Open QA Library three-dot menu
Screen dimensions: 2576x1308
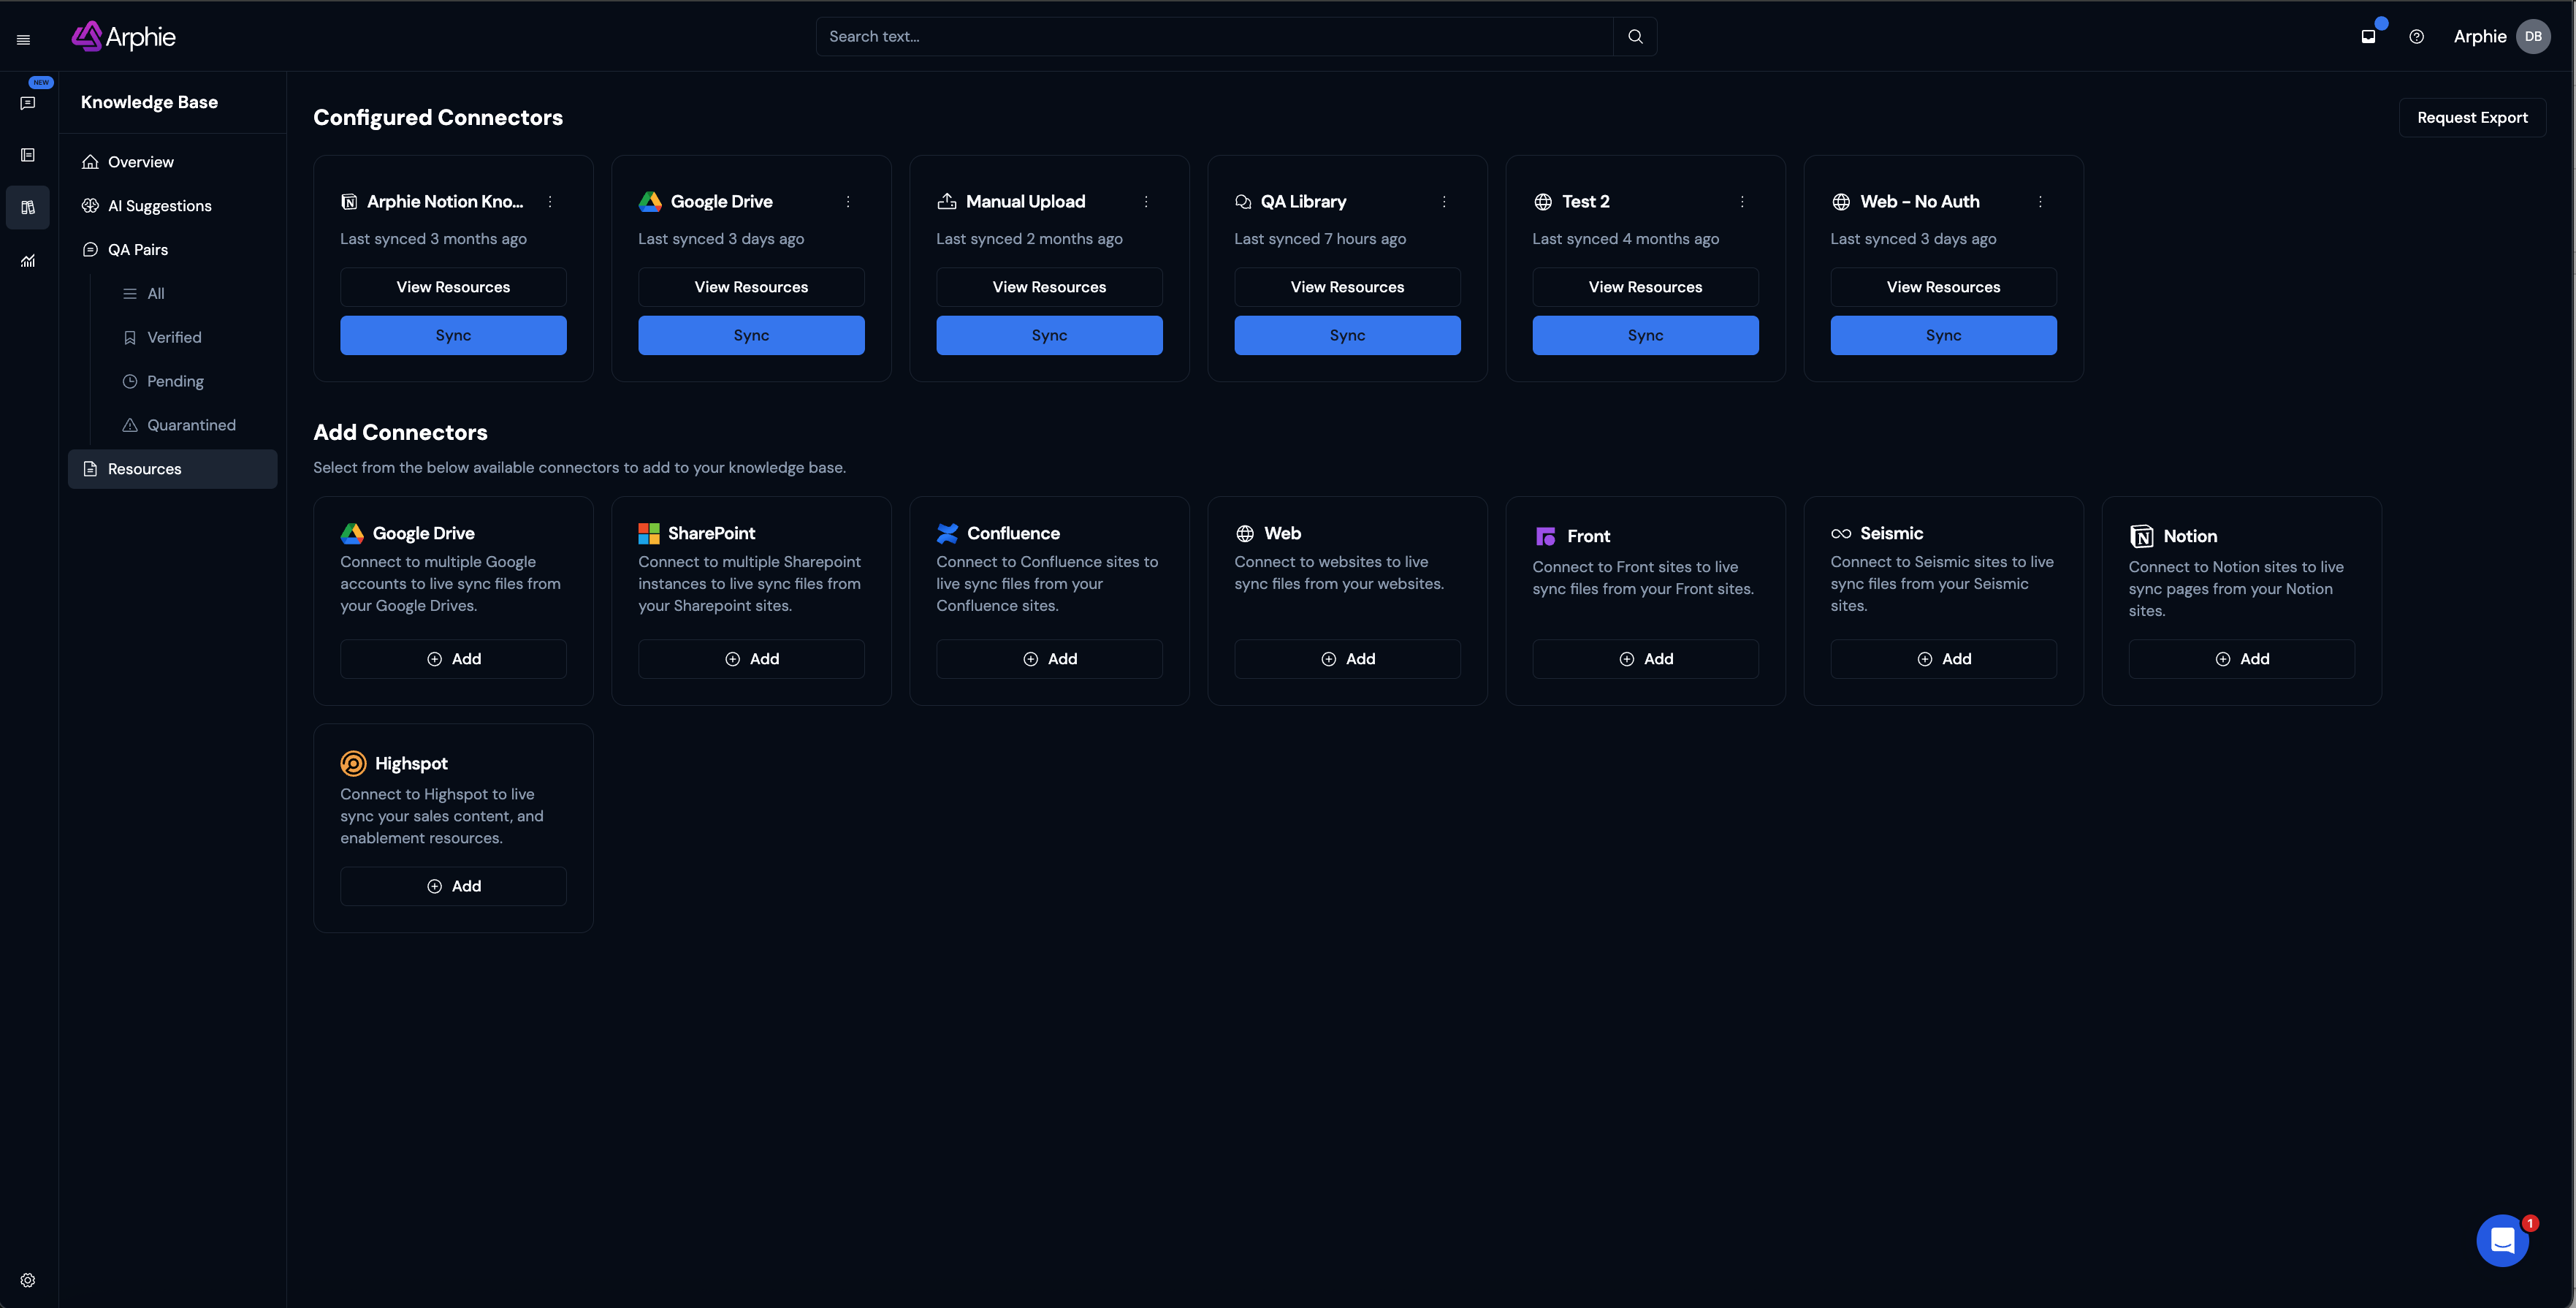click(1444, 202)
